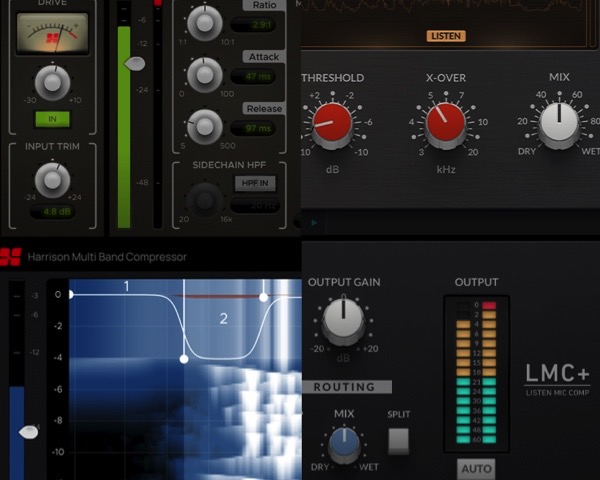Click the Output Gain knob

(x=343, y=321)
